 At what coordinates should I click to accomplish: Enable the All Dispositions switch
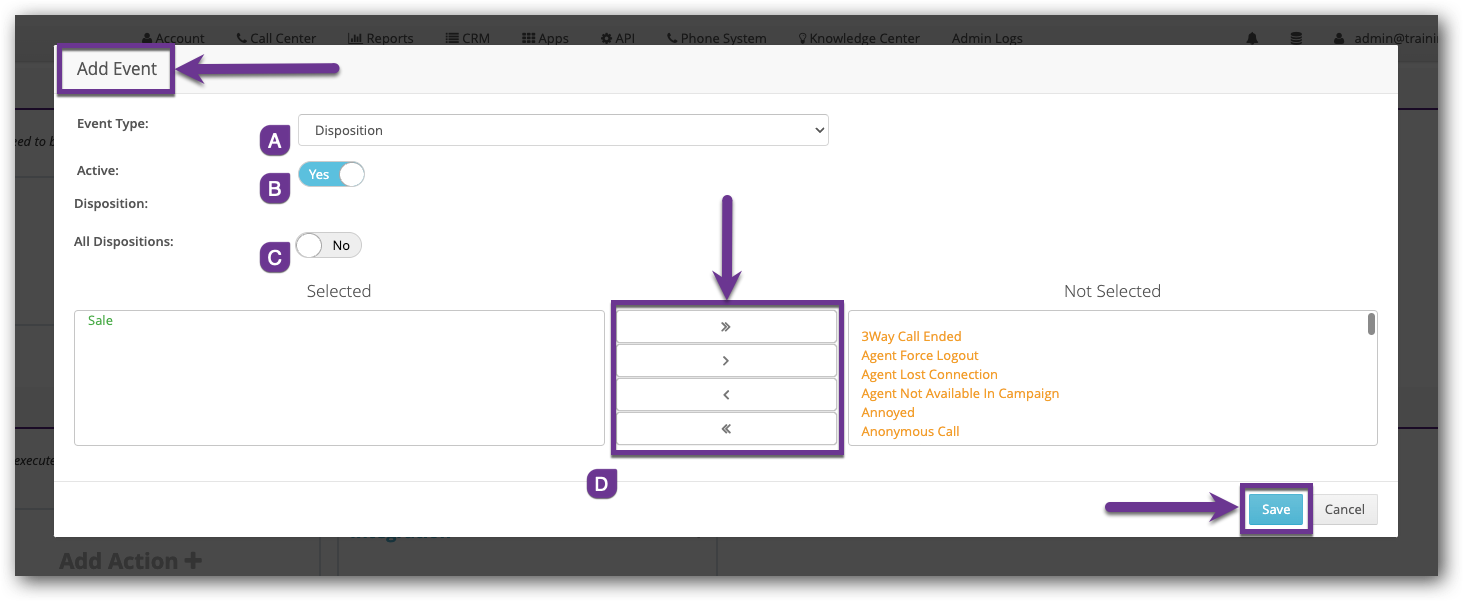pos(329,245)
